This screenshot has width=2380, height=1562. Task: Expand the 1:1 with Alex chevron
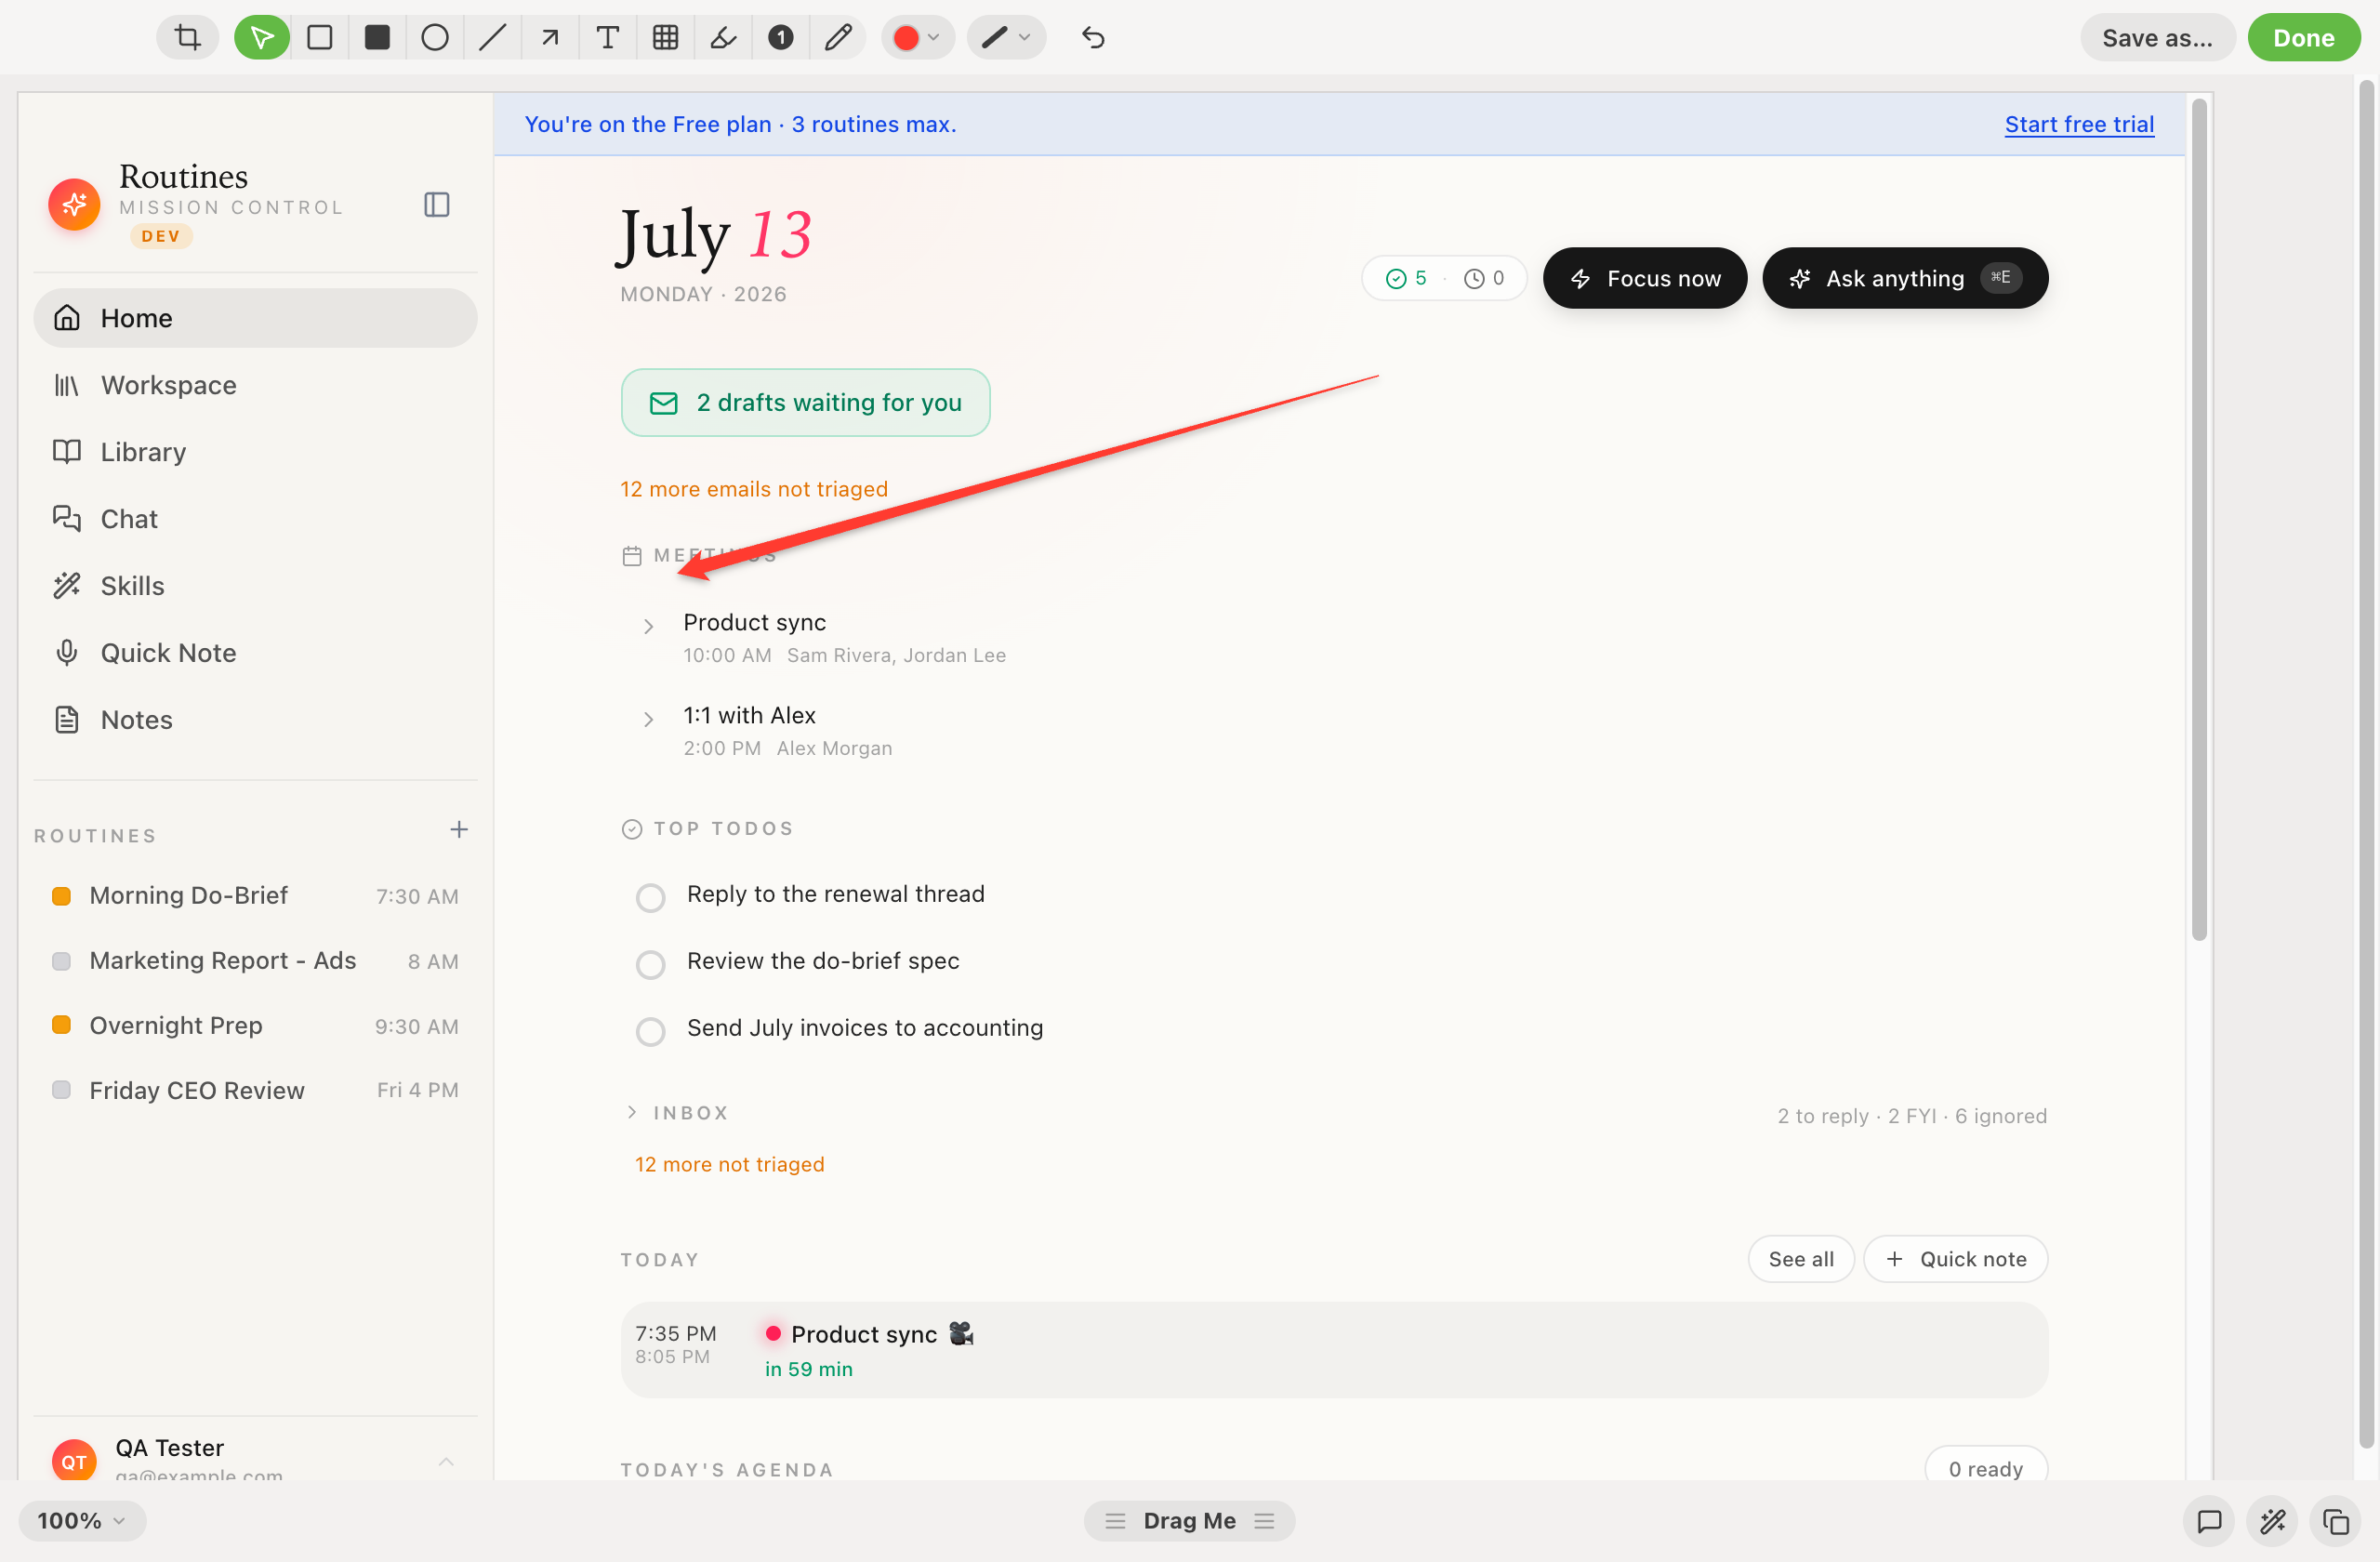[x=648, y=720]
